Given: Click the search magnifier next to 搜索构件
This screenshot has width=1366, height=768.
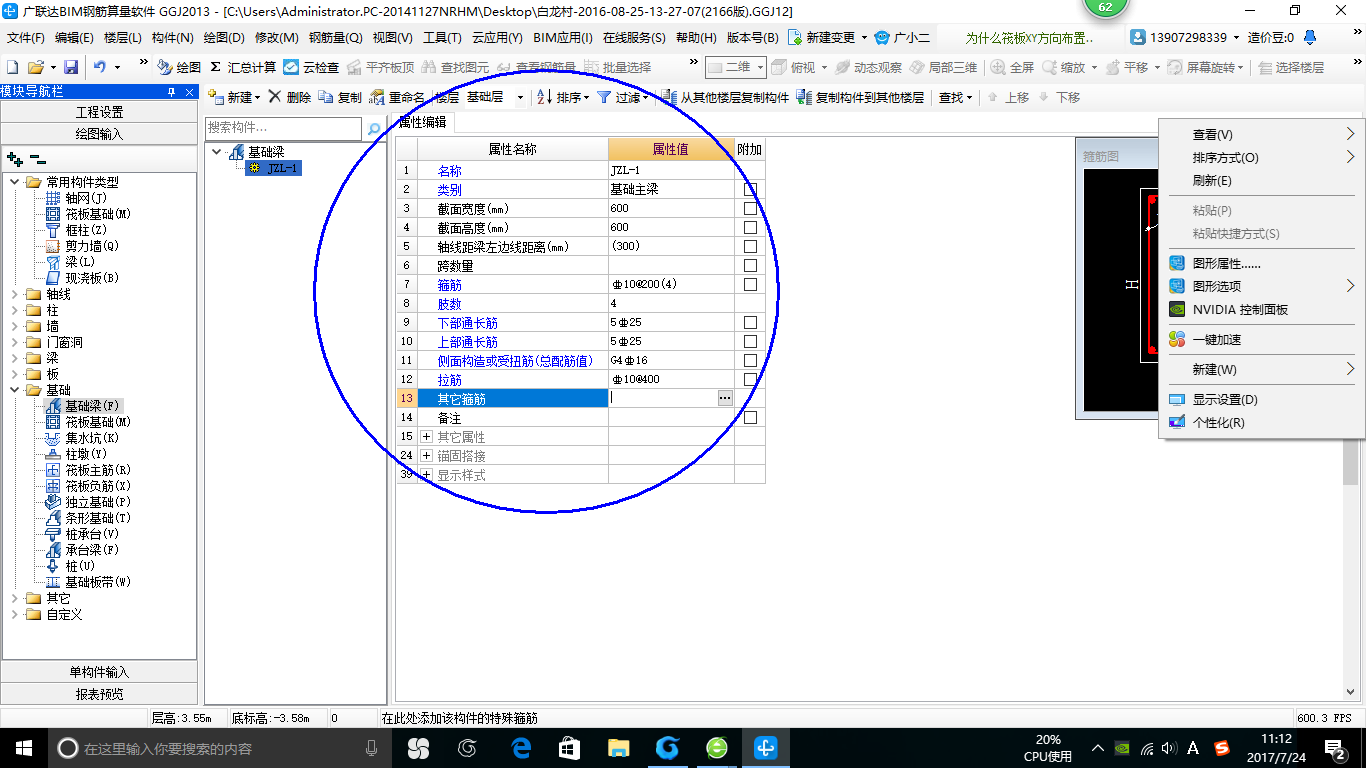Looking at the screenshot, I should point(375,129).
